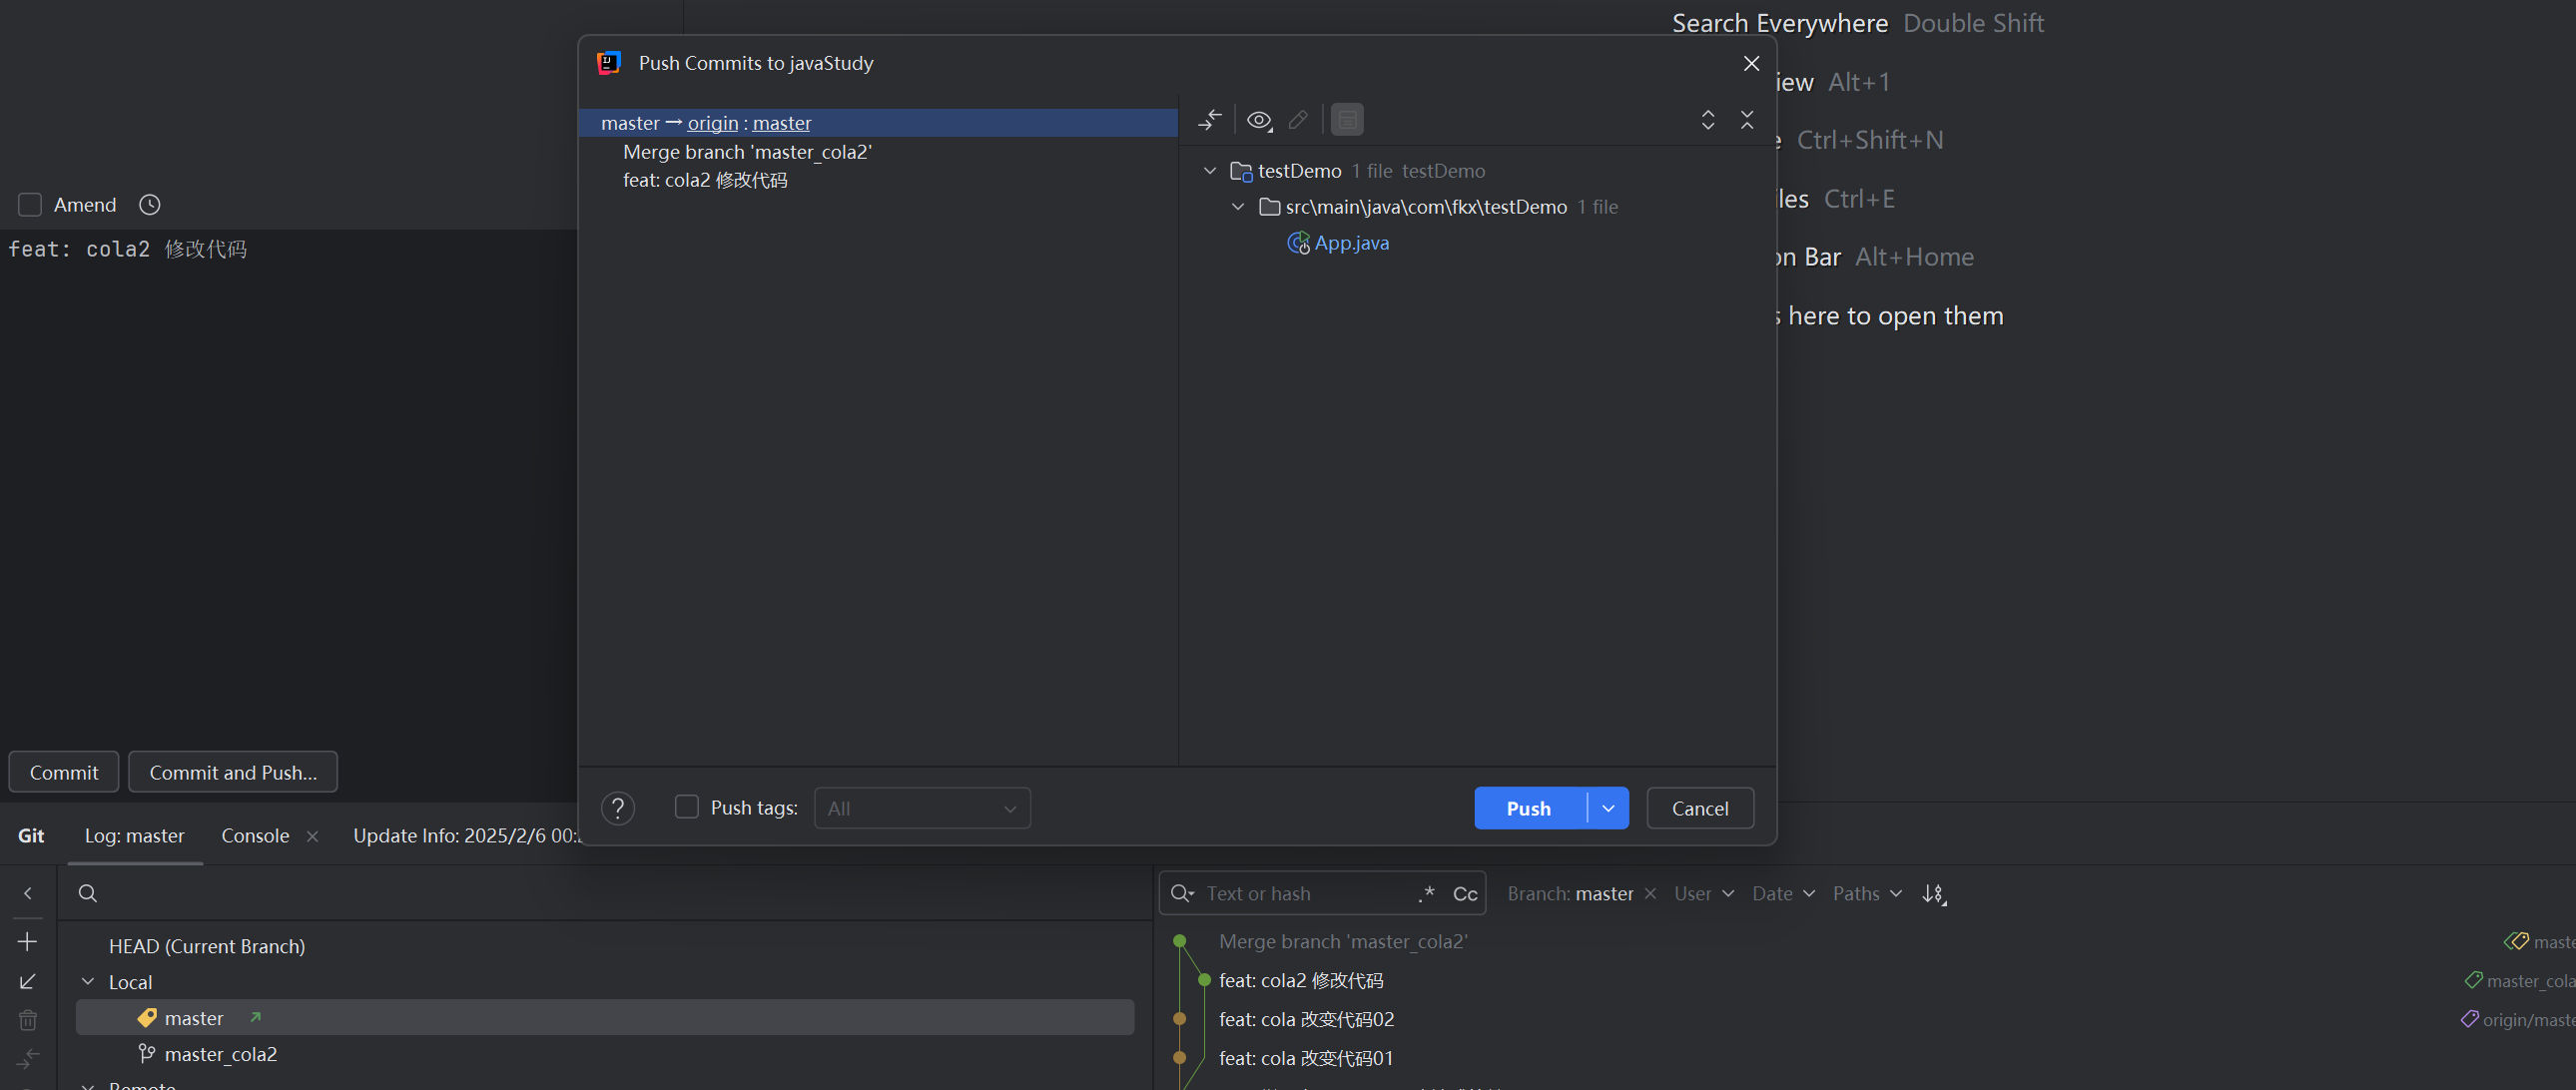2576x1090 pixels.
Task: Click Expand All icon in push dialog
Action: (1708, 120)
